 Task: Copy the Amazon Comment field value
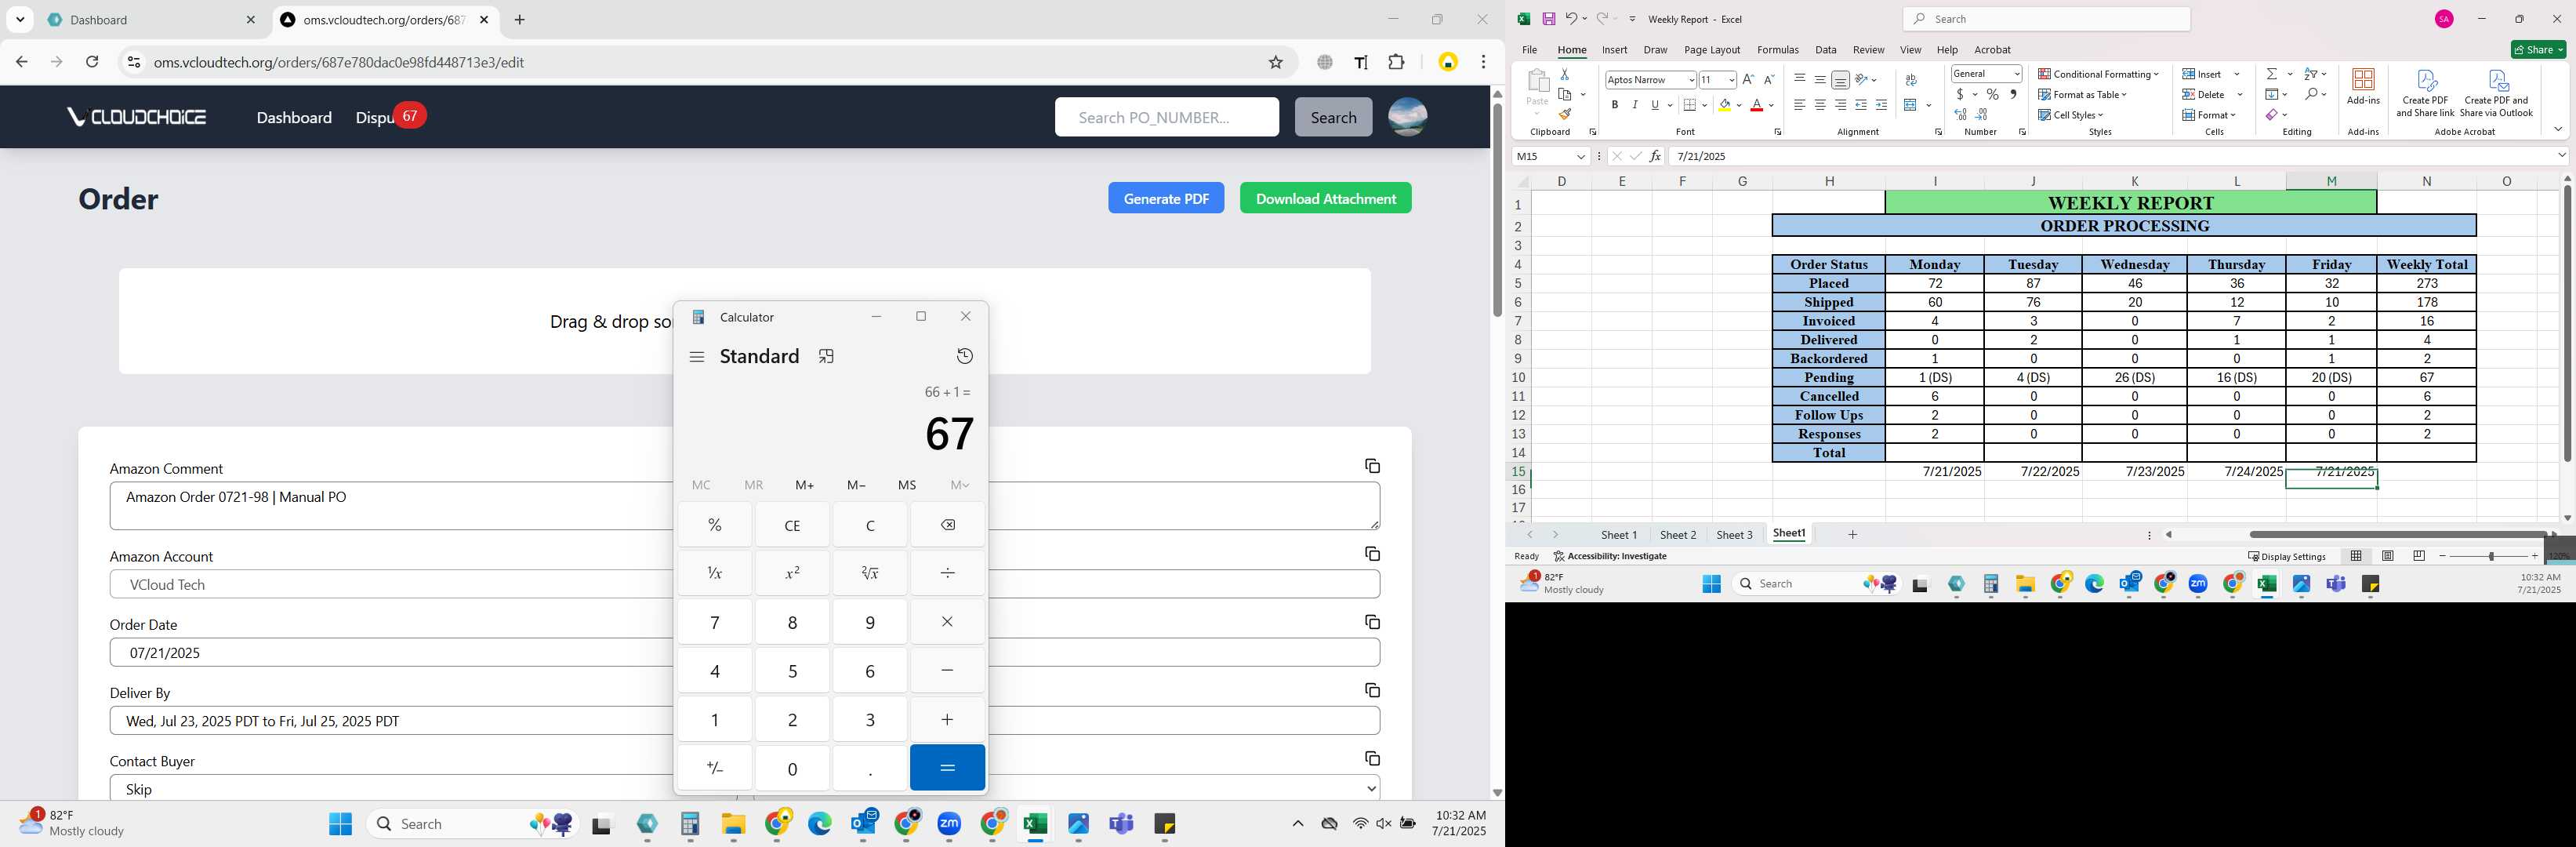coord(1372,466)
